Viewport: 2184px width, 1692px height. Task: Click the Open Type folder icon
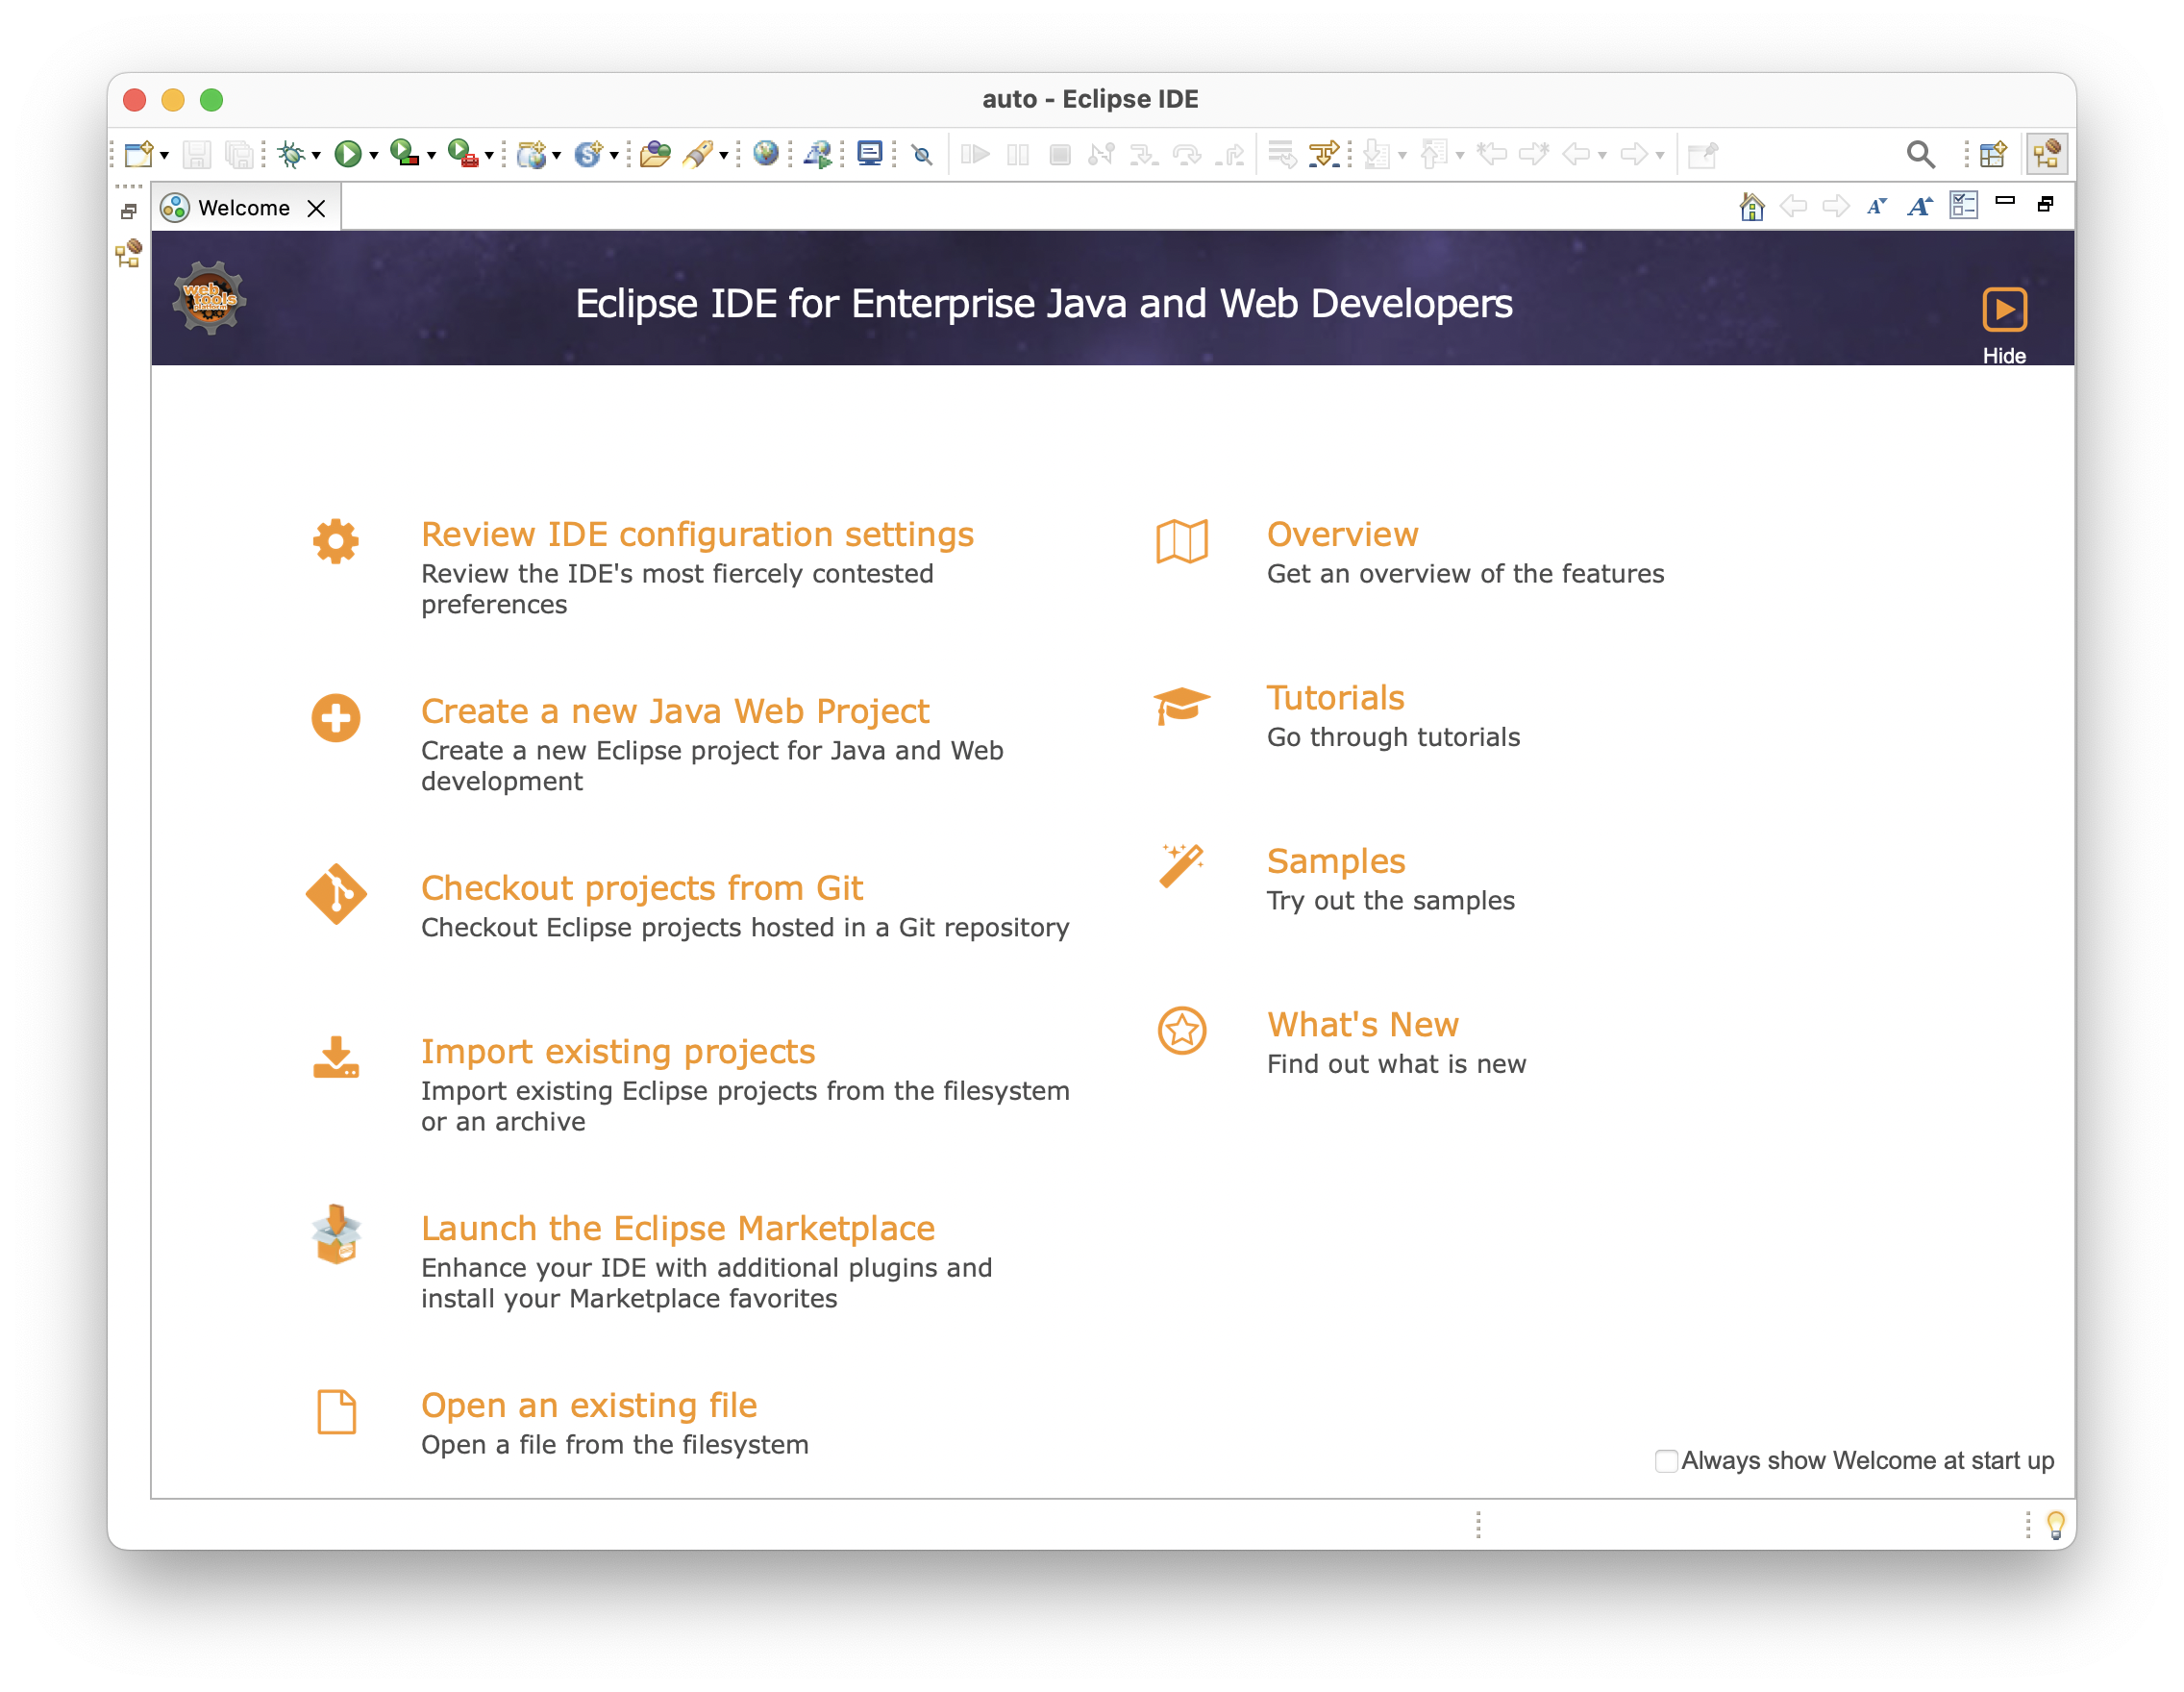pos(655,154)
